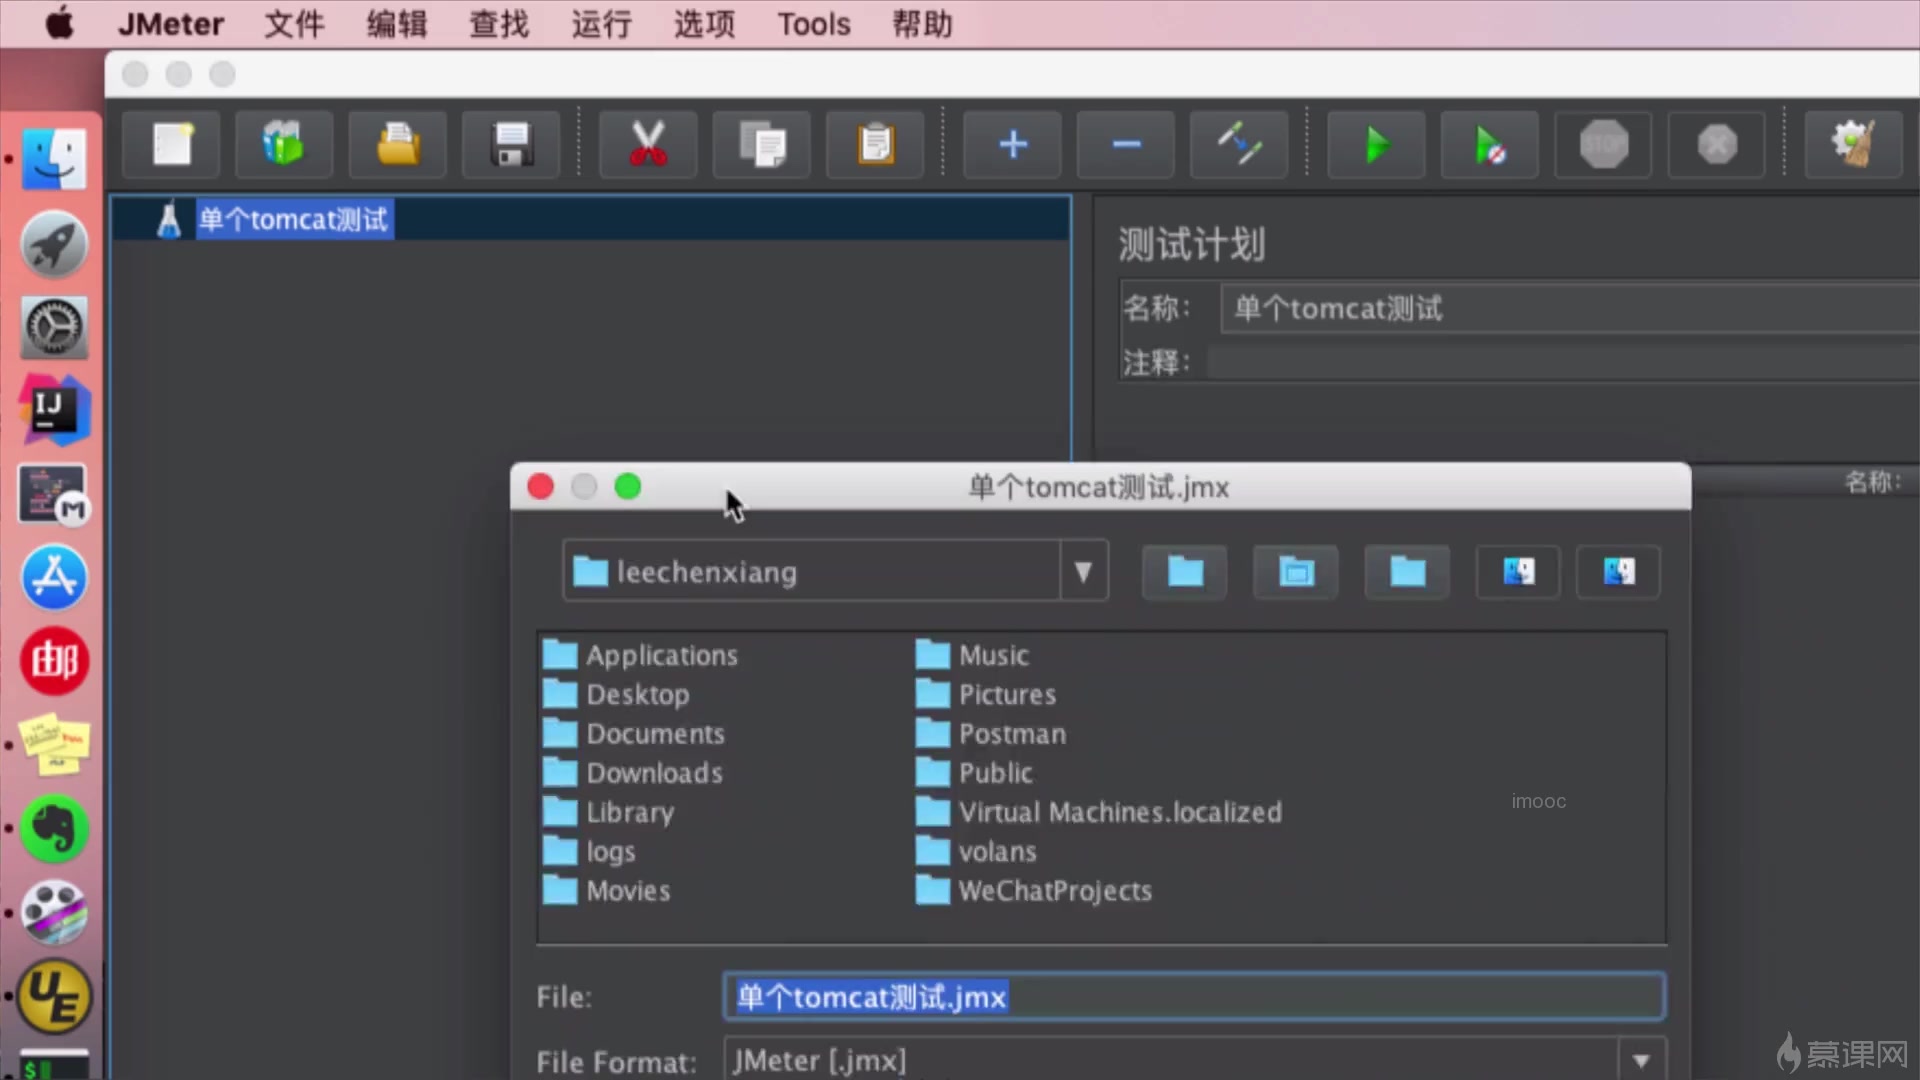Expand the leechenxiang directory dropdown
Viewport: 1920px width, 1080px height.
(x=1083, y=572)
